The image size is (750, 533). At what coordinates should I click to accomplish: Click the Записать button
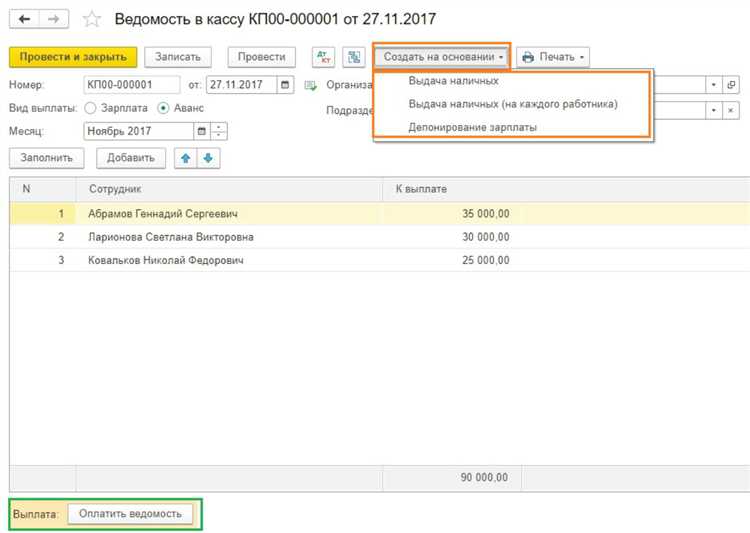click(x=177, y=57)
